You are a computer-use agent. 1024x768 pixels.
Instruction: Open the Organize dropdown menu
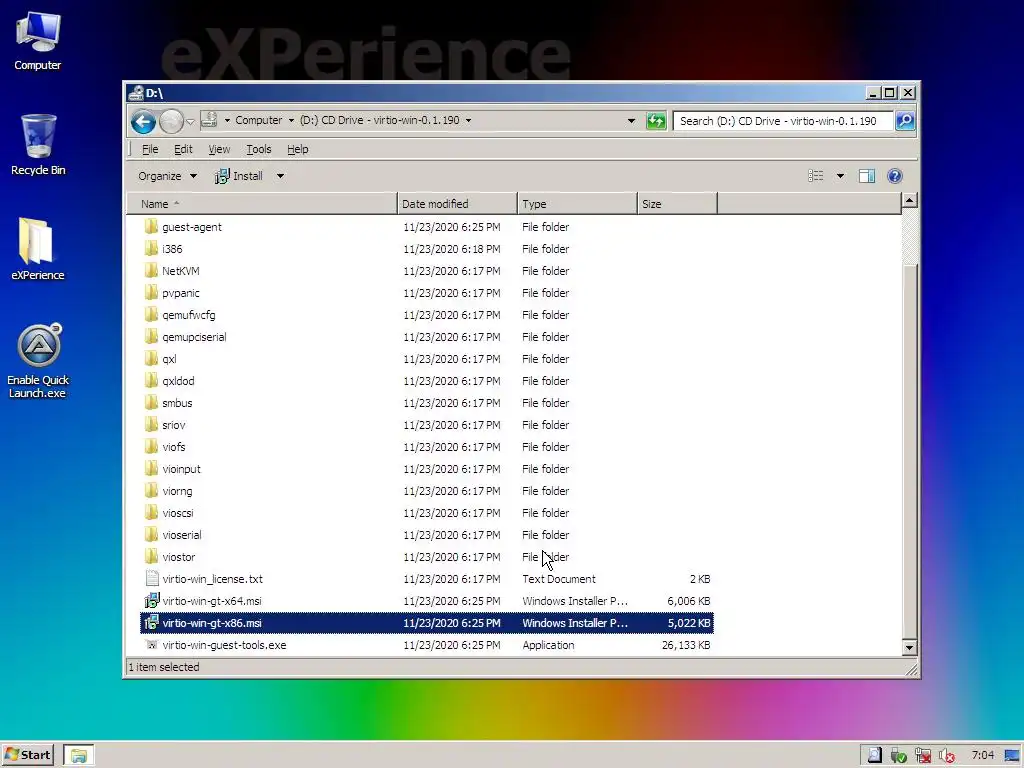coord(167,176)
